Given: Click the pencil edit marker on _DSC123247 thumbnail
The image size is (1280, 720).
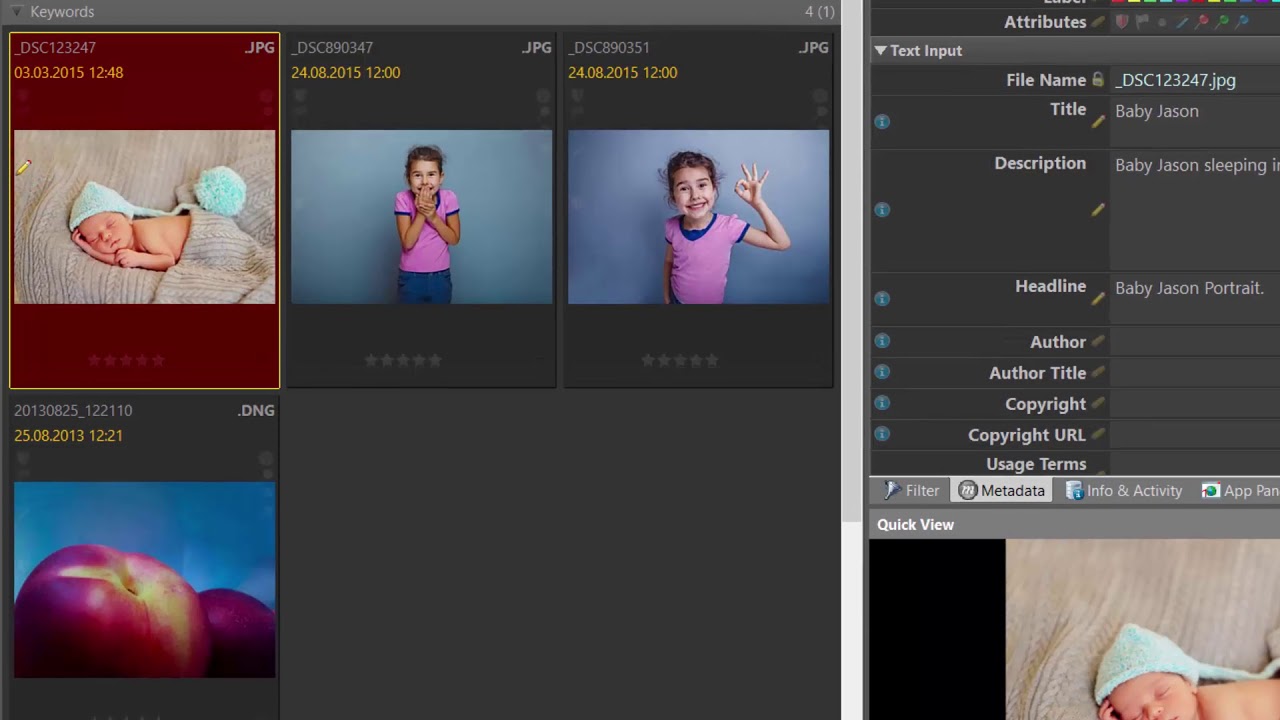Looking at the screenshot, I should point(24,167).
